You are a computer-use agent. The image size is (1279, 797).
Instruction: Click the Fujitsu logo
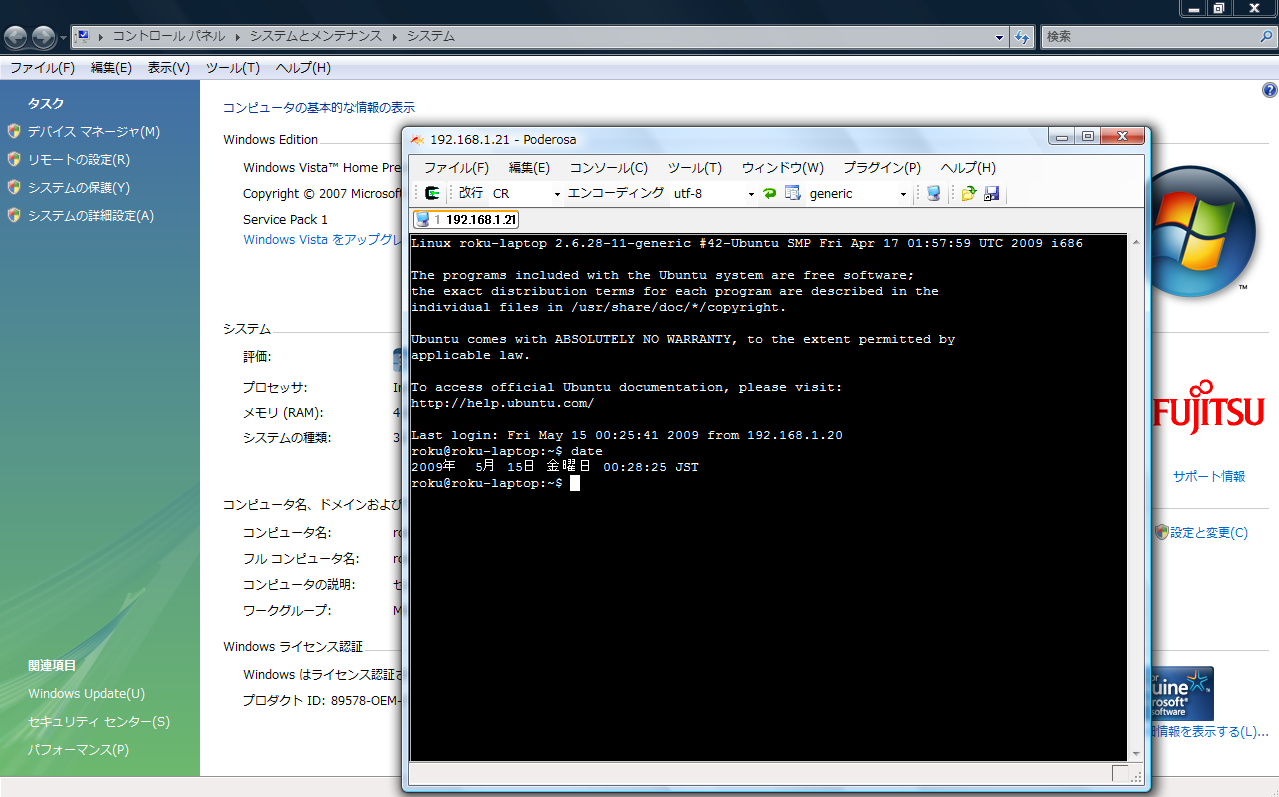[x=1209, y=408]
